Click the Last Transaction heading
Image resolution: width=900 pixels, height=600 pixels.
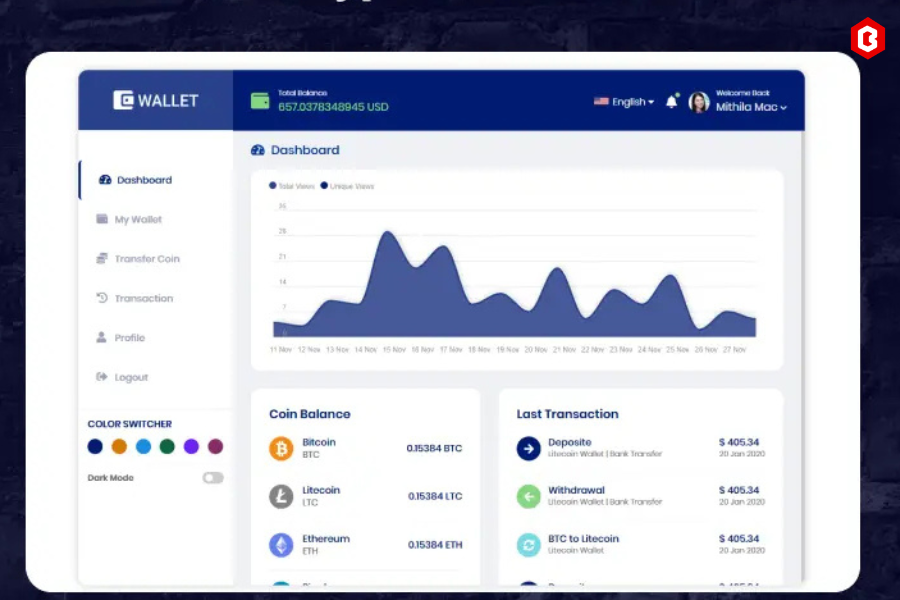(567, 414)
